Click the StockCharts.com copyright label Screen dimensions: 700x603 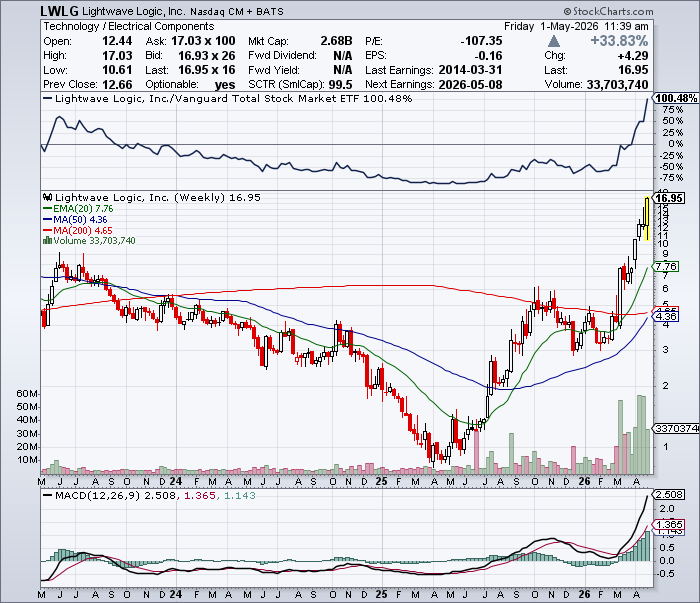click(x=608, y=11)
